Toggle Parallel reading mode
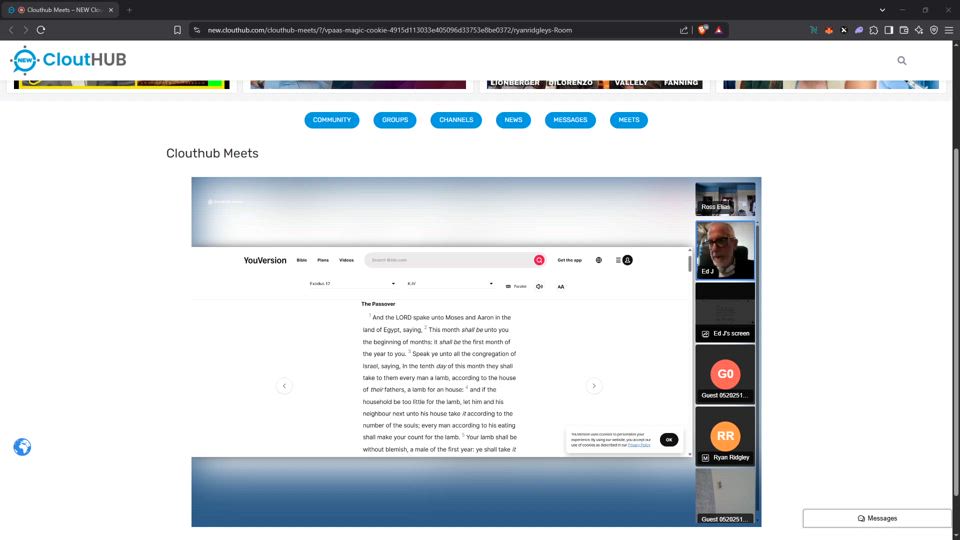The image size is (960, 540). 515,286
